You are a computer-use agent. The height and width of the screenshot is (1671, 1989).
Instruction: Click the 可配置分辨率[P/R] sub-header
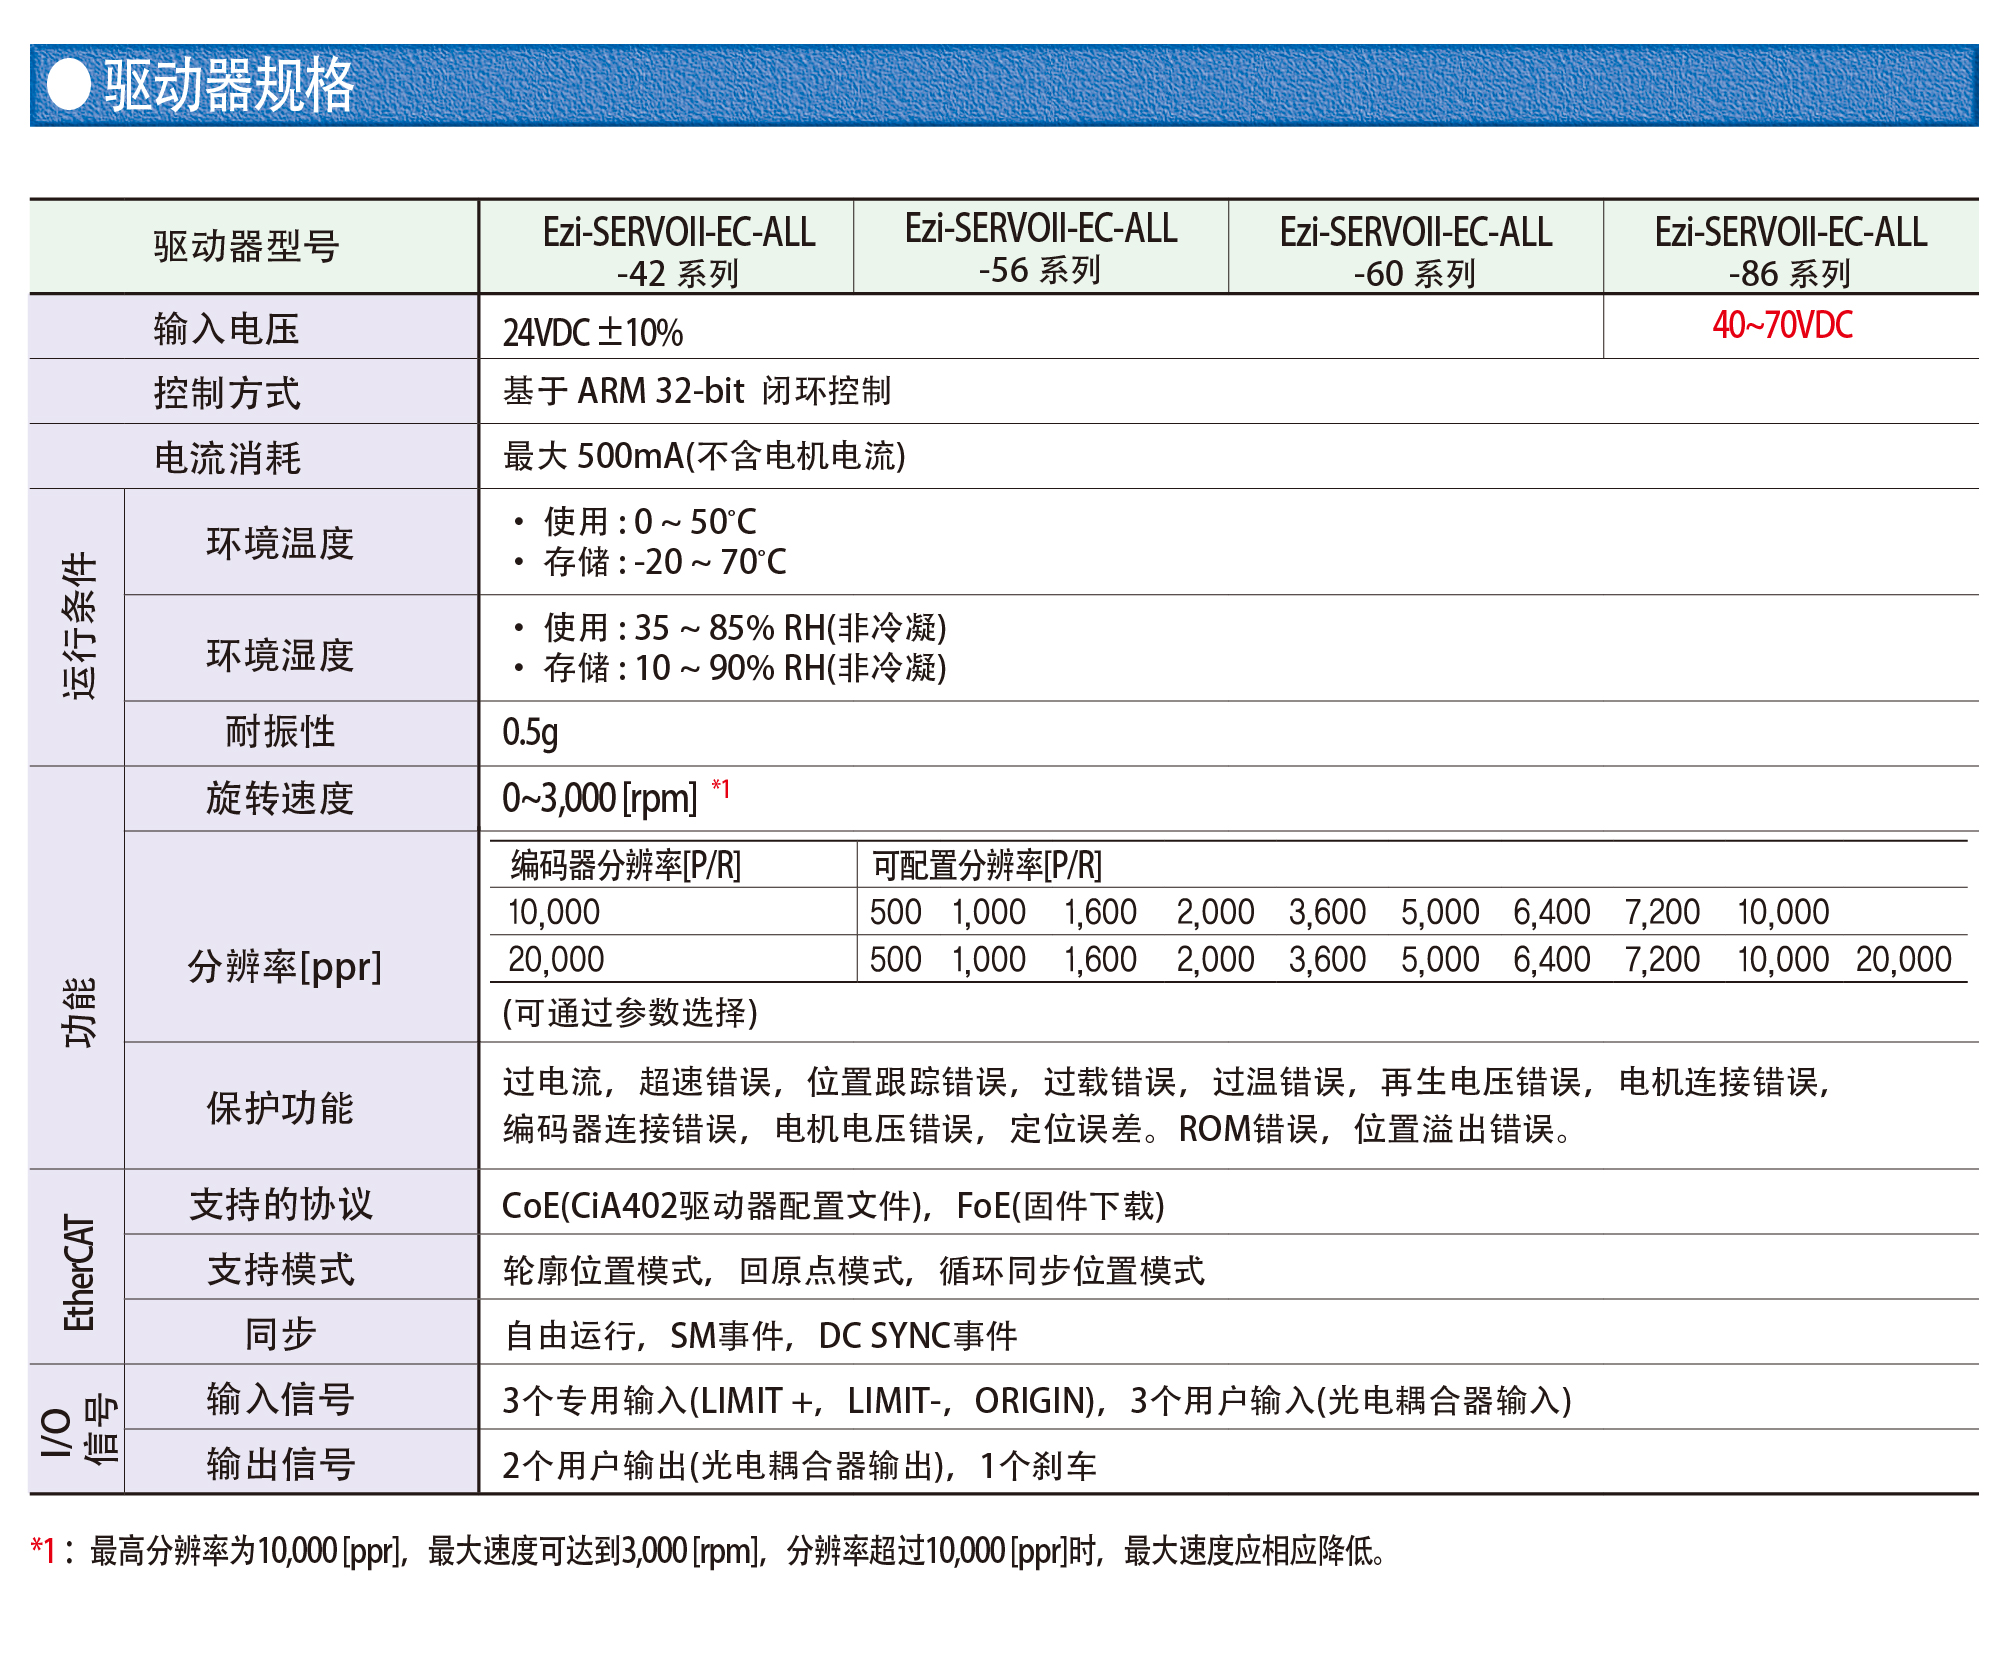(987, 865)
